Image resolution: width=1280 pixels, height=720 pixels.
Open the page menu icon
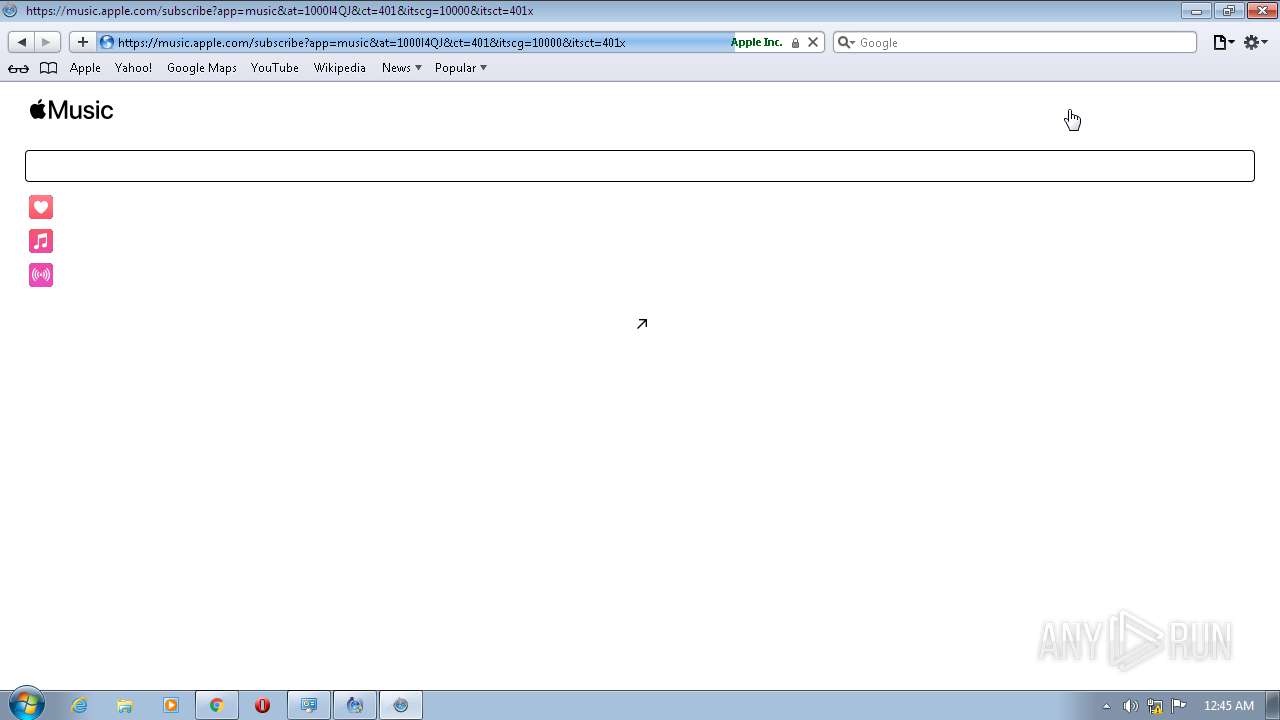(1224, 42)
